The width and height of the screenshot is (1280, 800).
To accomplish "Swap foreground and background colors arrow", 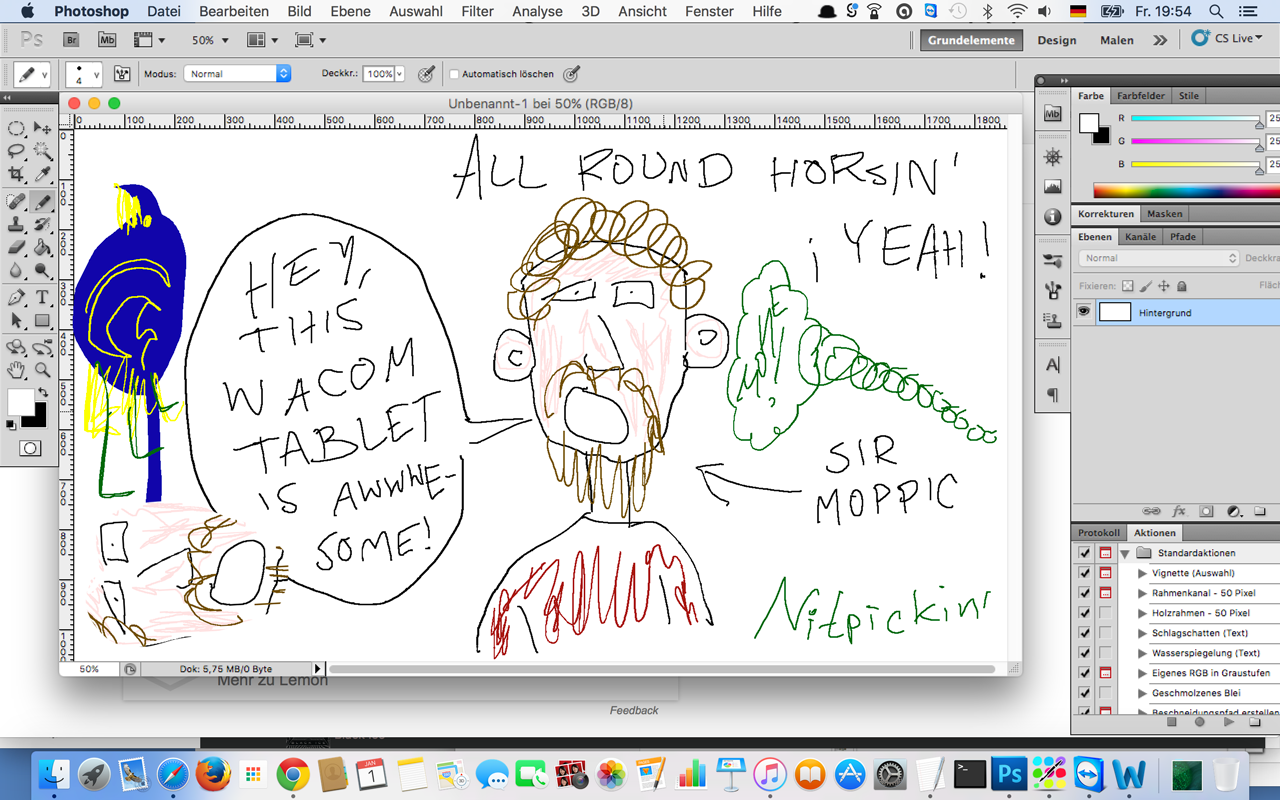I will (x=42, y=393).
